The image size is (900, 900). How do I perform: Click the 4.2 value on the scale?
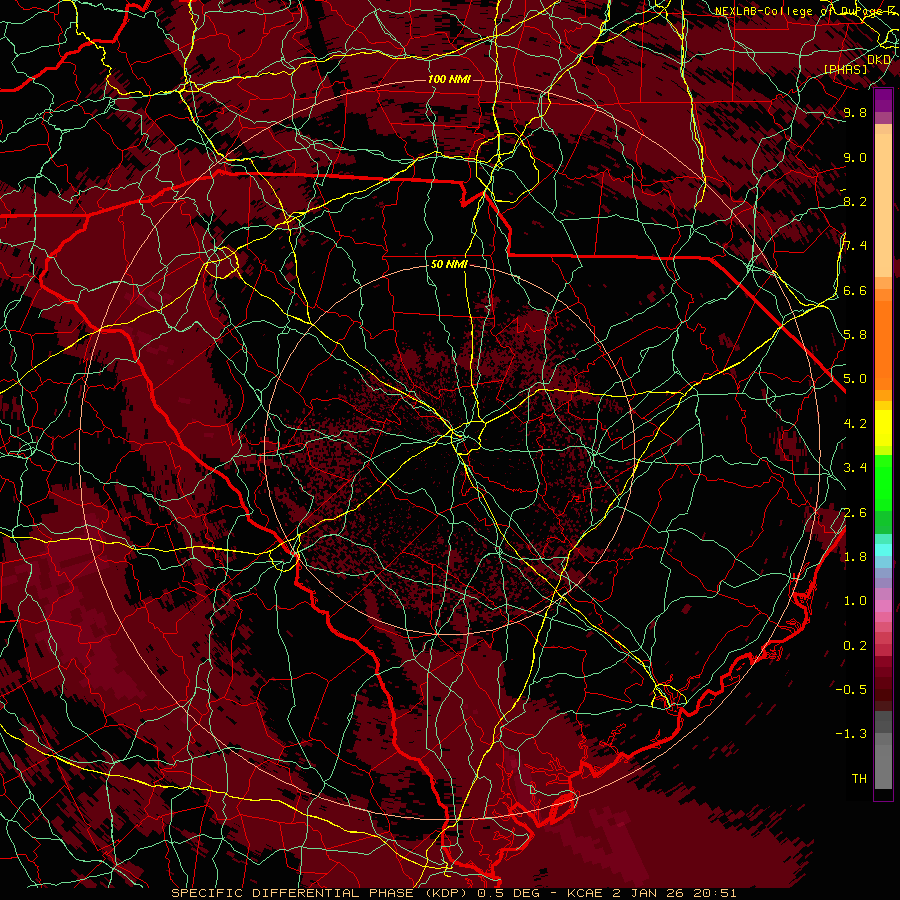coord(855,424)
